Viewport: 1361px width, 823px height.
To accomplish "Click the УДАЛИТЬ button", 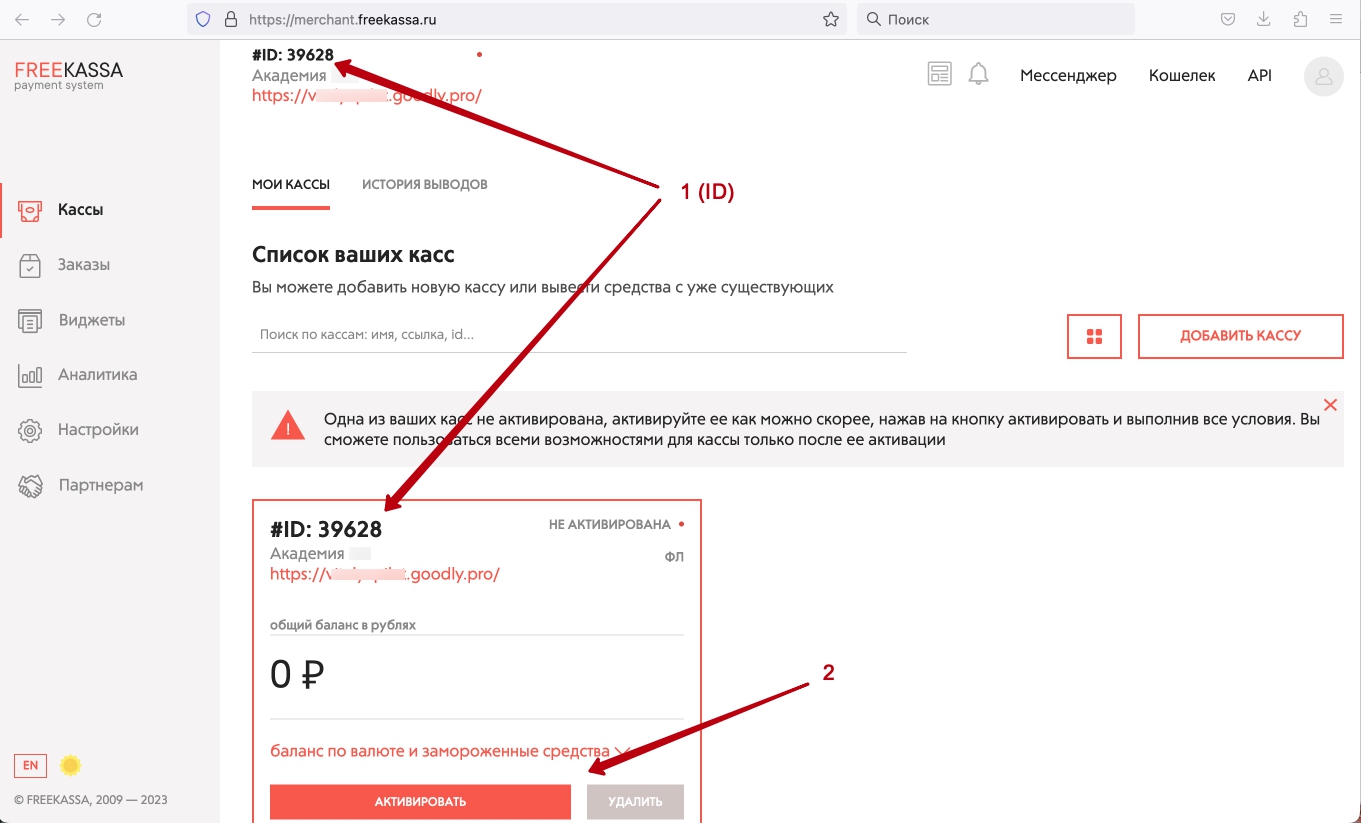I will [635, 802].
